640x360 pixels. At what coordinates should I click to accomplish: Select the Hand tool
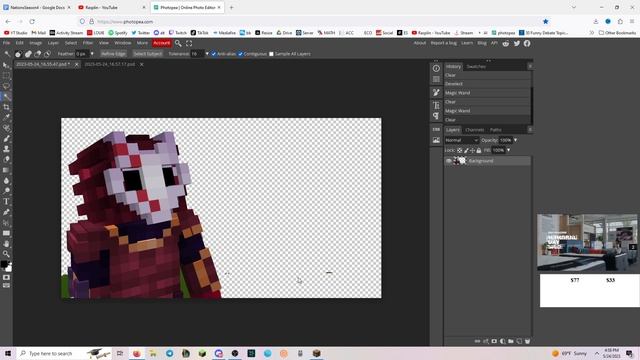pos(6,244)
